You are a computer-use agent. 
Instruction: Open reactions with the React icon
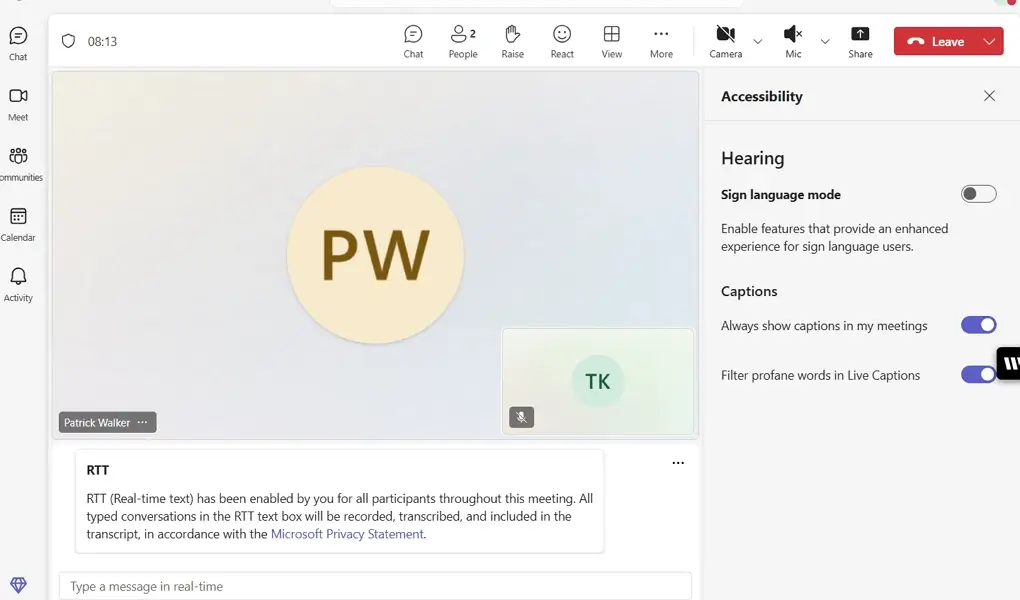click(x=561, y=40)
